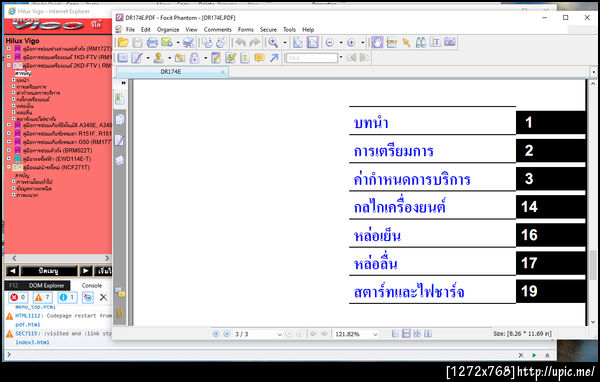
Task: Select the magnifier Zoom tool
Action: (x=273, y=42)
